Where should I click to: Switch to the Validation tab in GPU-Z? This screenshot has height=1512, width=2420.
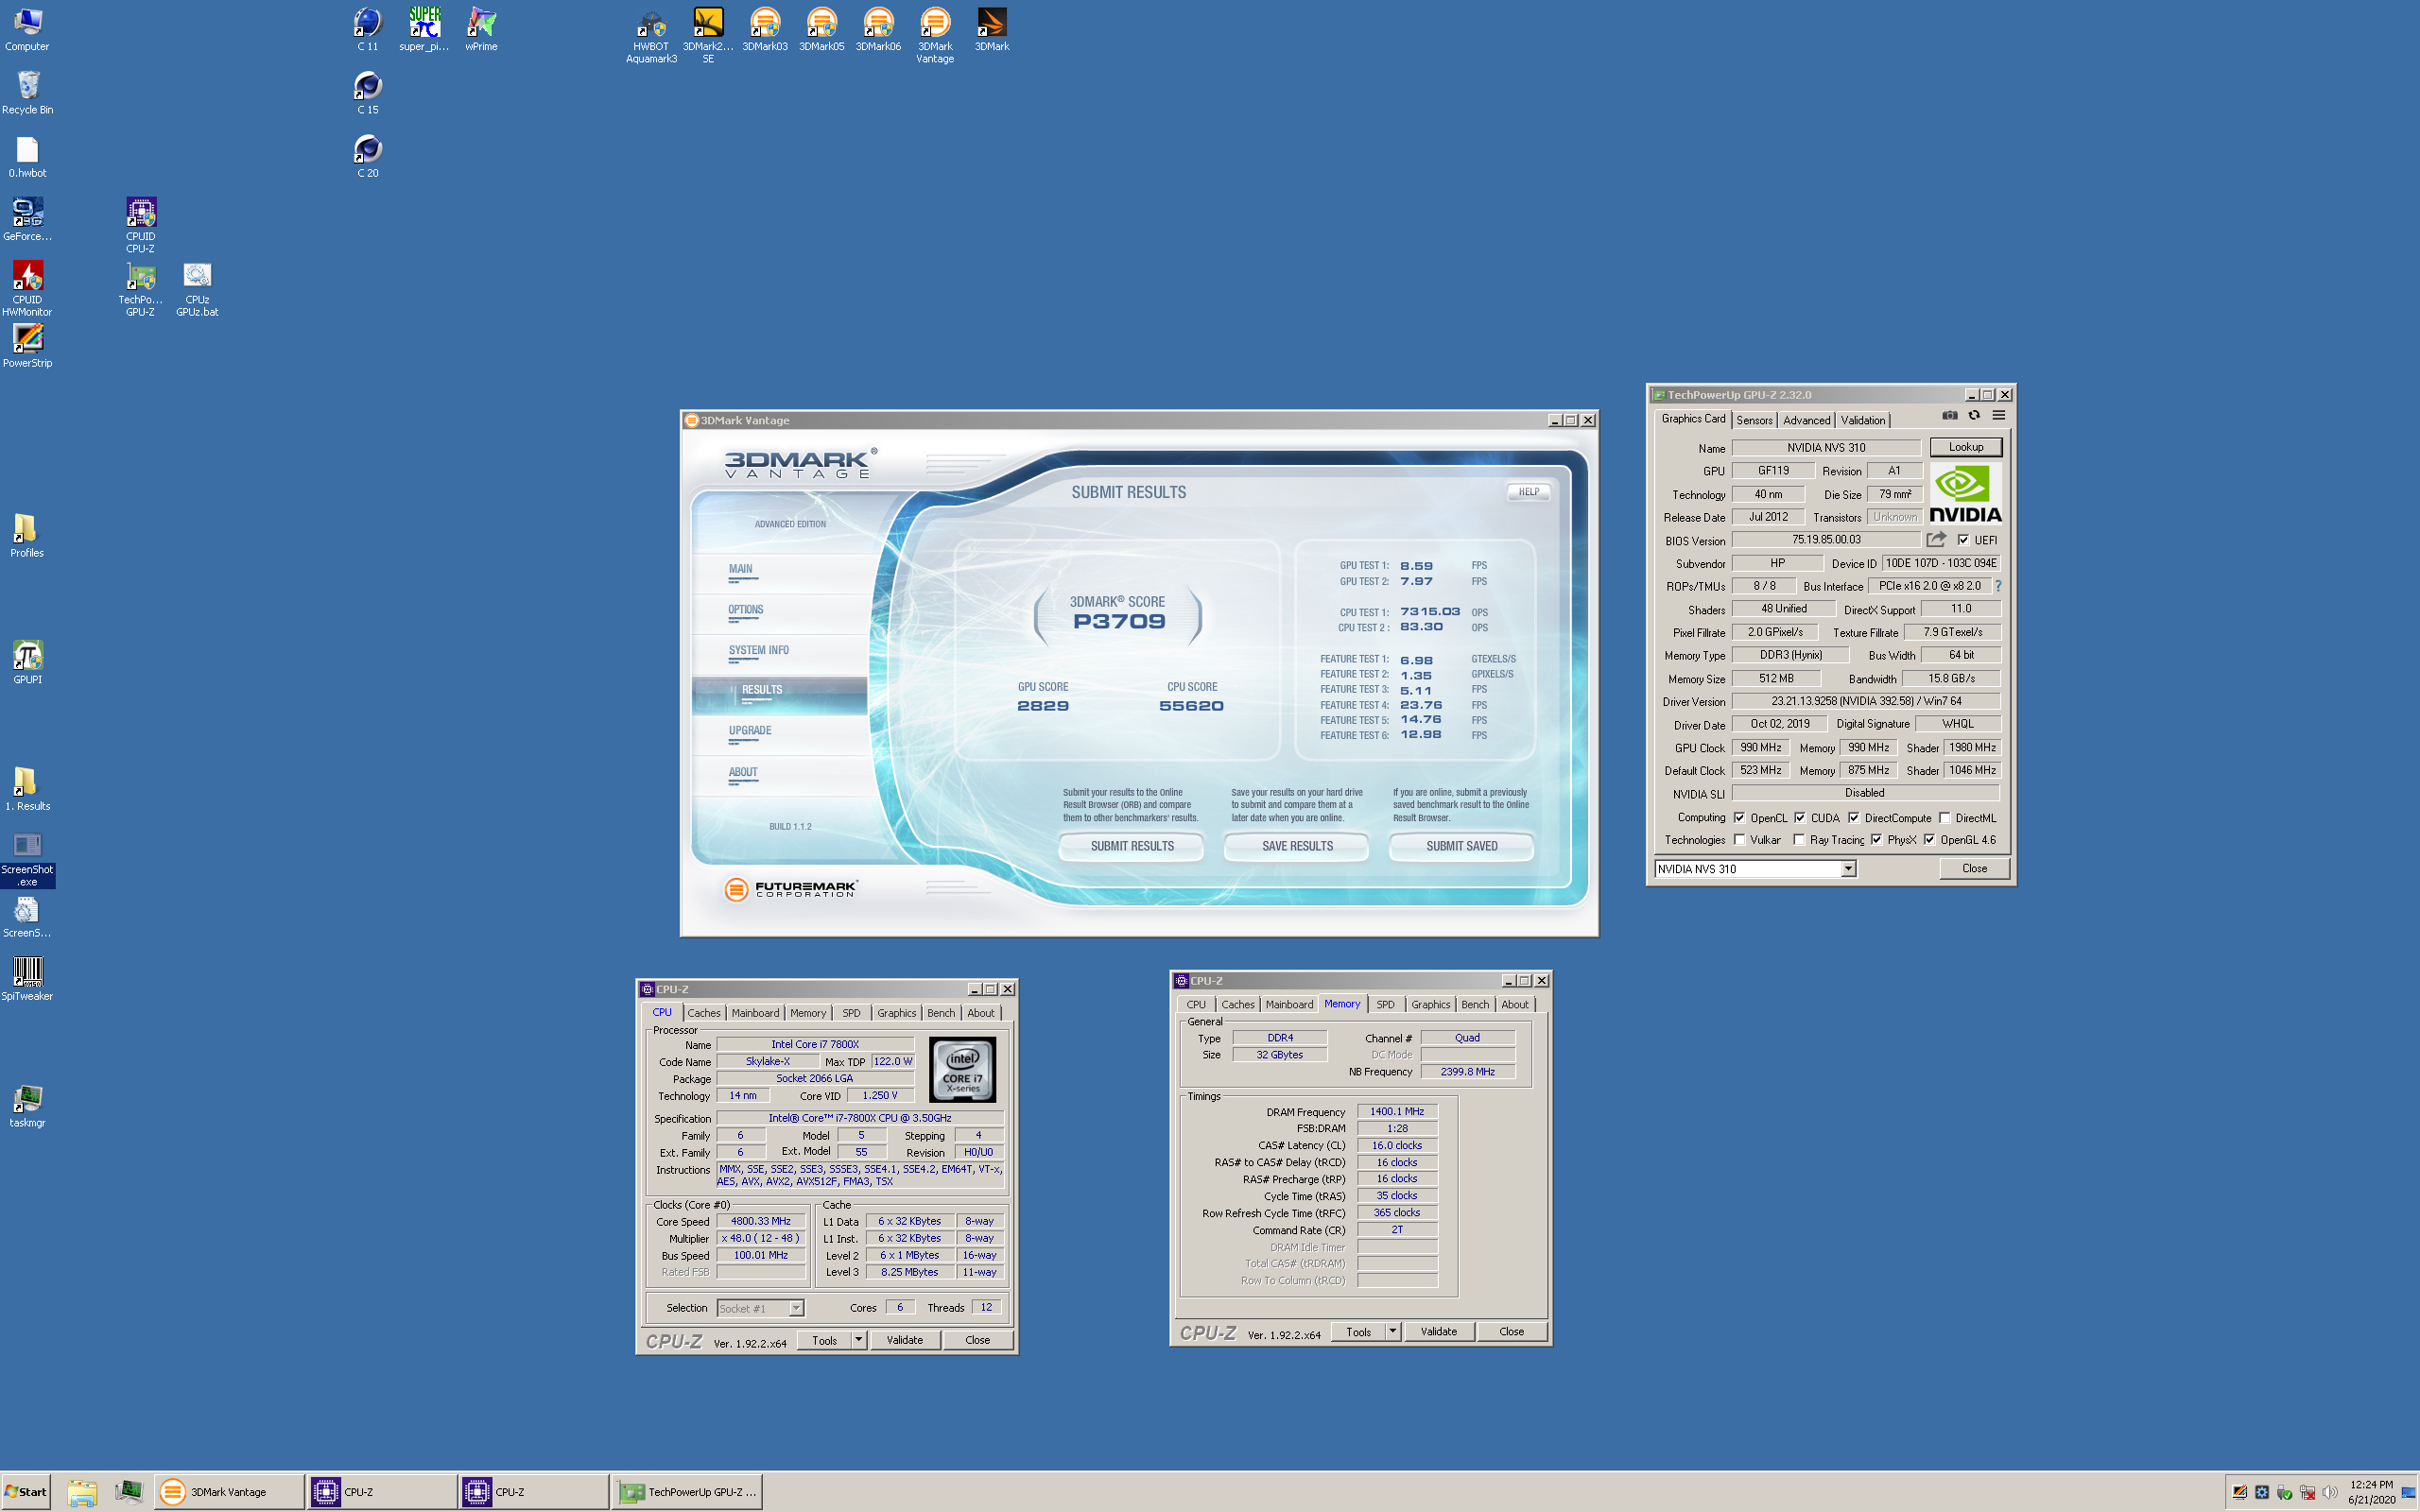pyautogui.click(x=1862, y=420)
